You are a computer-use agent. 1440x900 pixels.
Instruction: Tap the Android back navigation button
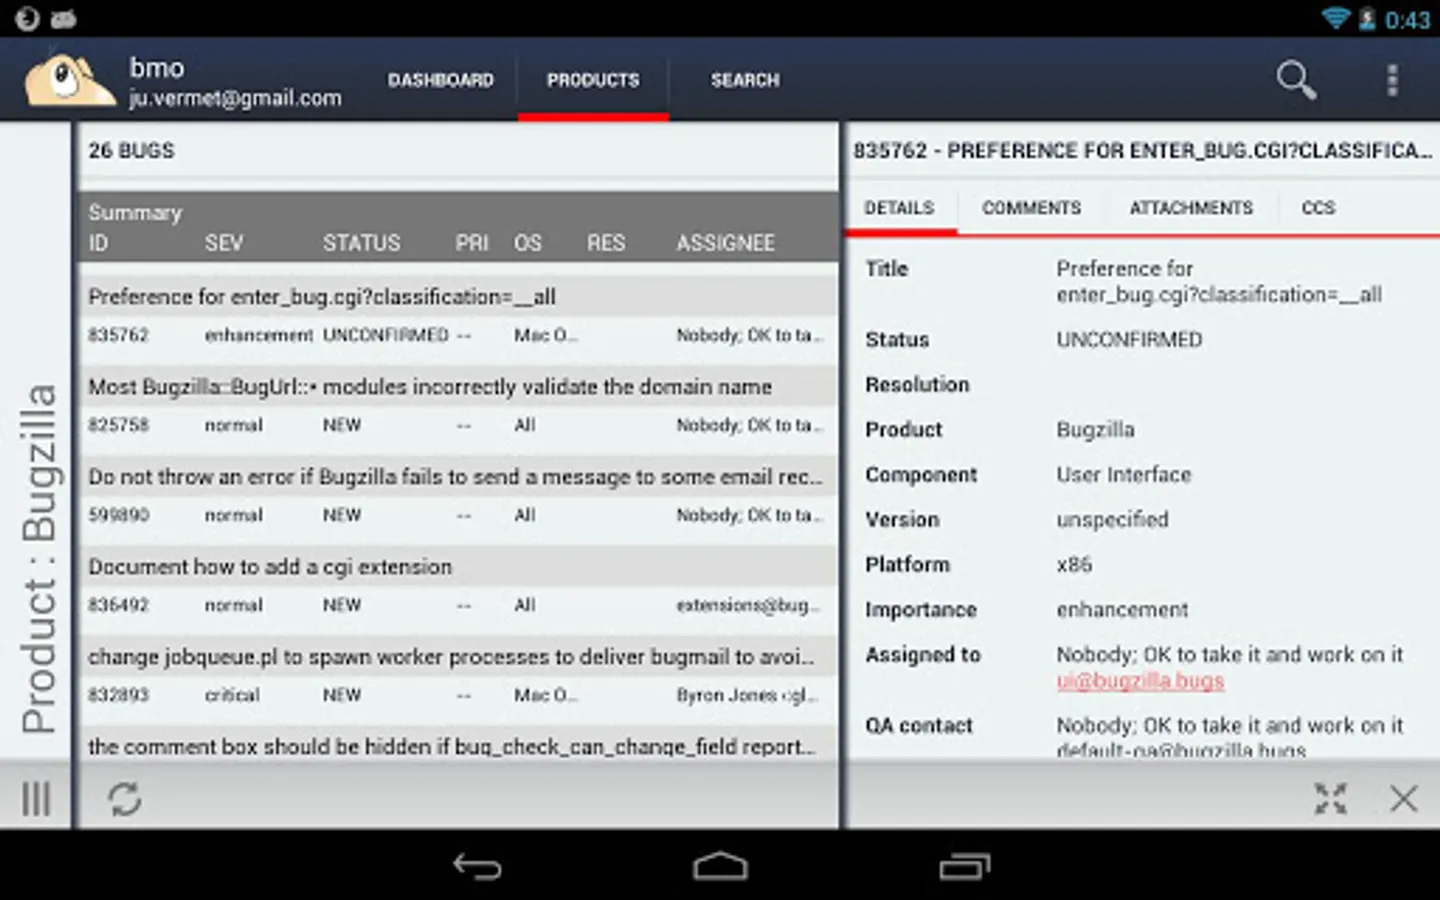pos(477,866)
